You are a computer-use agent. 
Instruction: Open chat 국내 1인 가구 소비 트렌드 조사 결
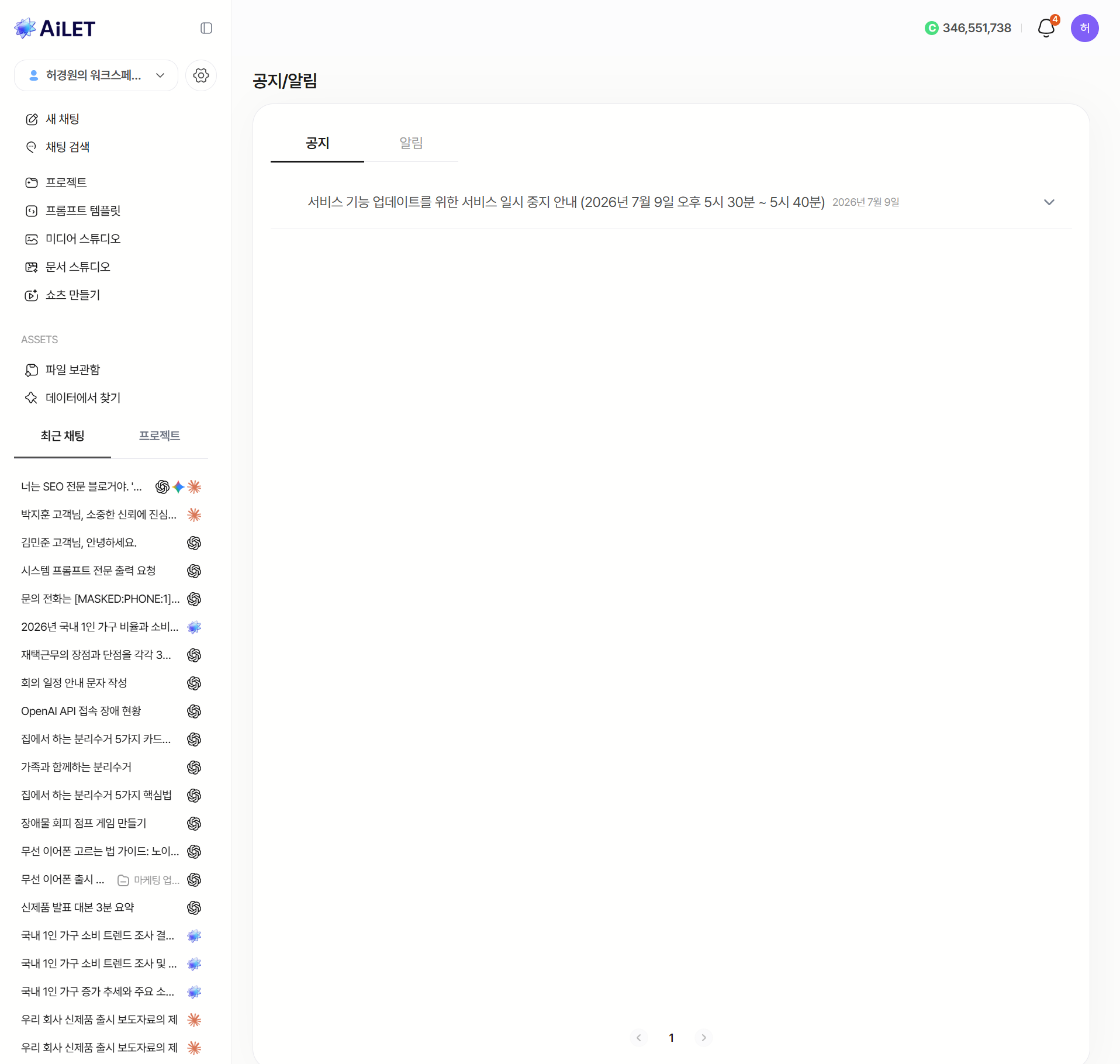click(x=97, y=935)
